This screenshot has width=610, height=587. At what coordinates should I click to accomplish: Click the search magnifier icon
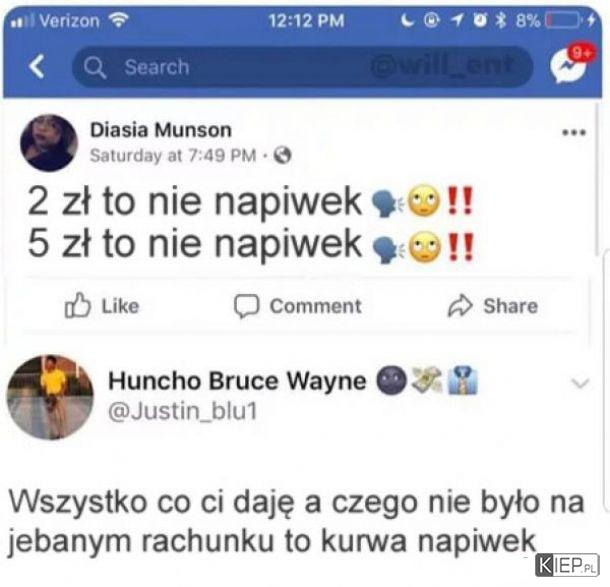click(x=95, y=68)
